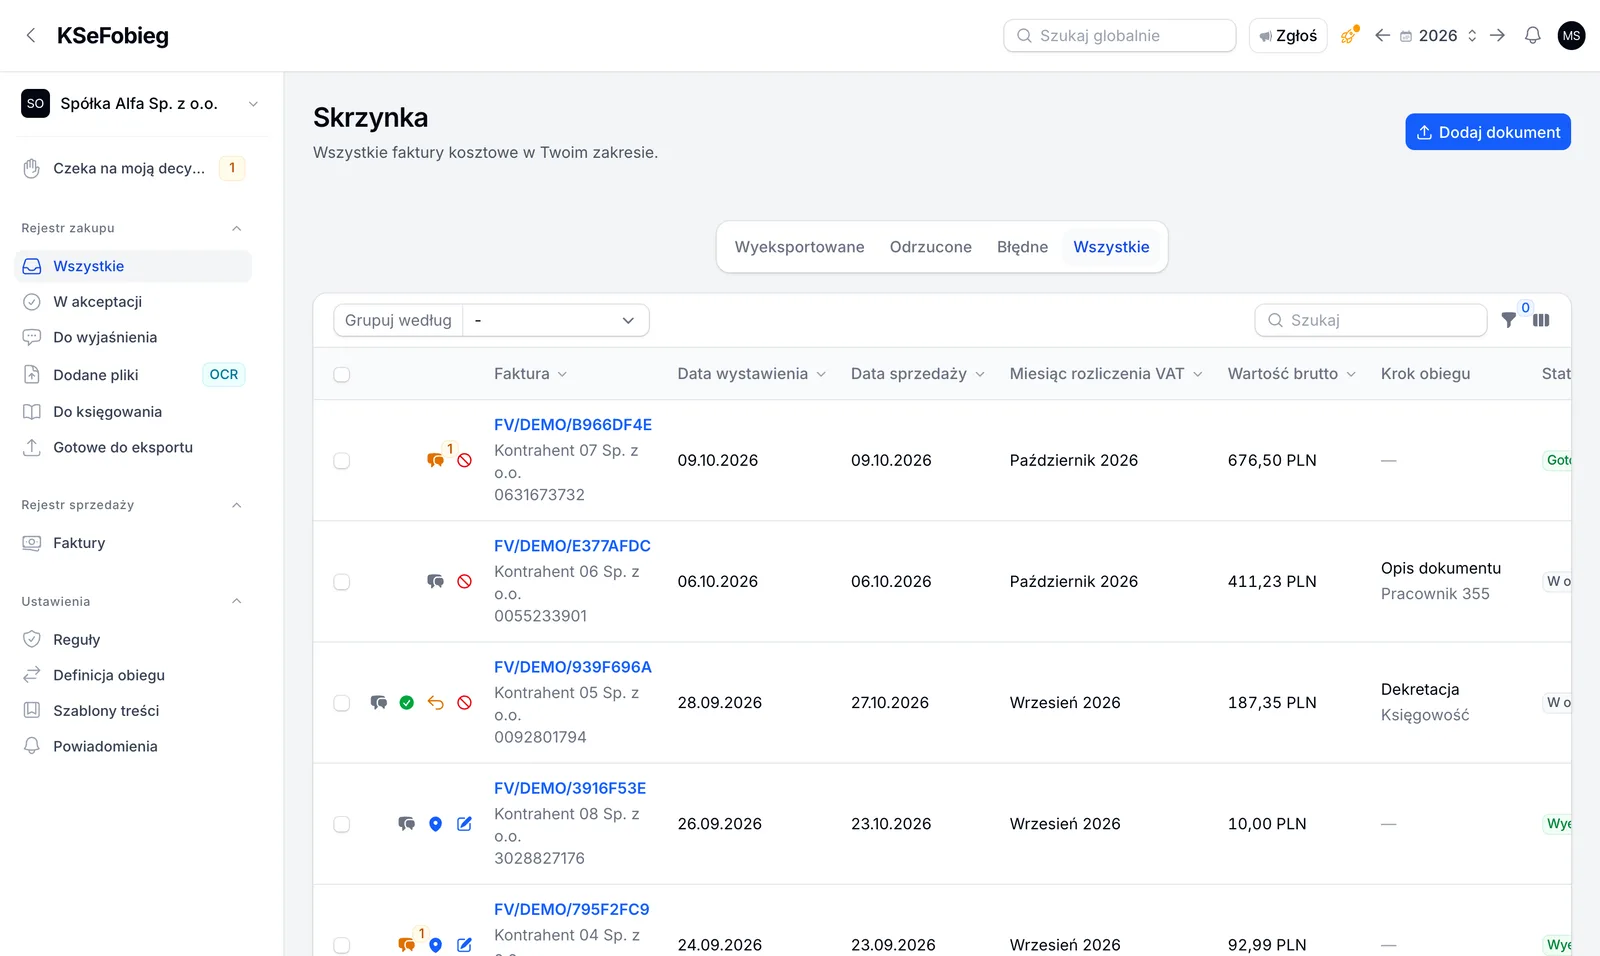The width and height of the screenshot is (1600, 956).
Task: Switch to the Wyeksportowane tab
Action: tap(799, 247)
